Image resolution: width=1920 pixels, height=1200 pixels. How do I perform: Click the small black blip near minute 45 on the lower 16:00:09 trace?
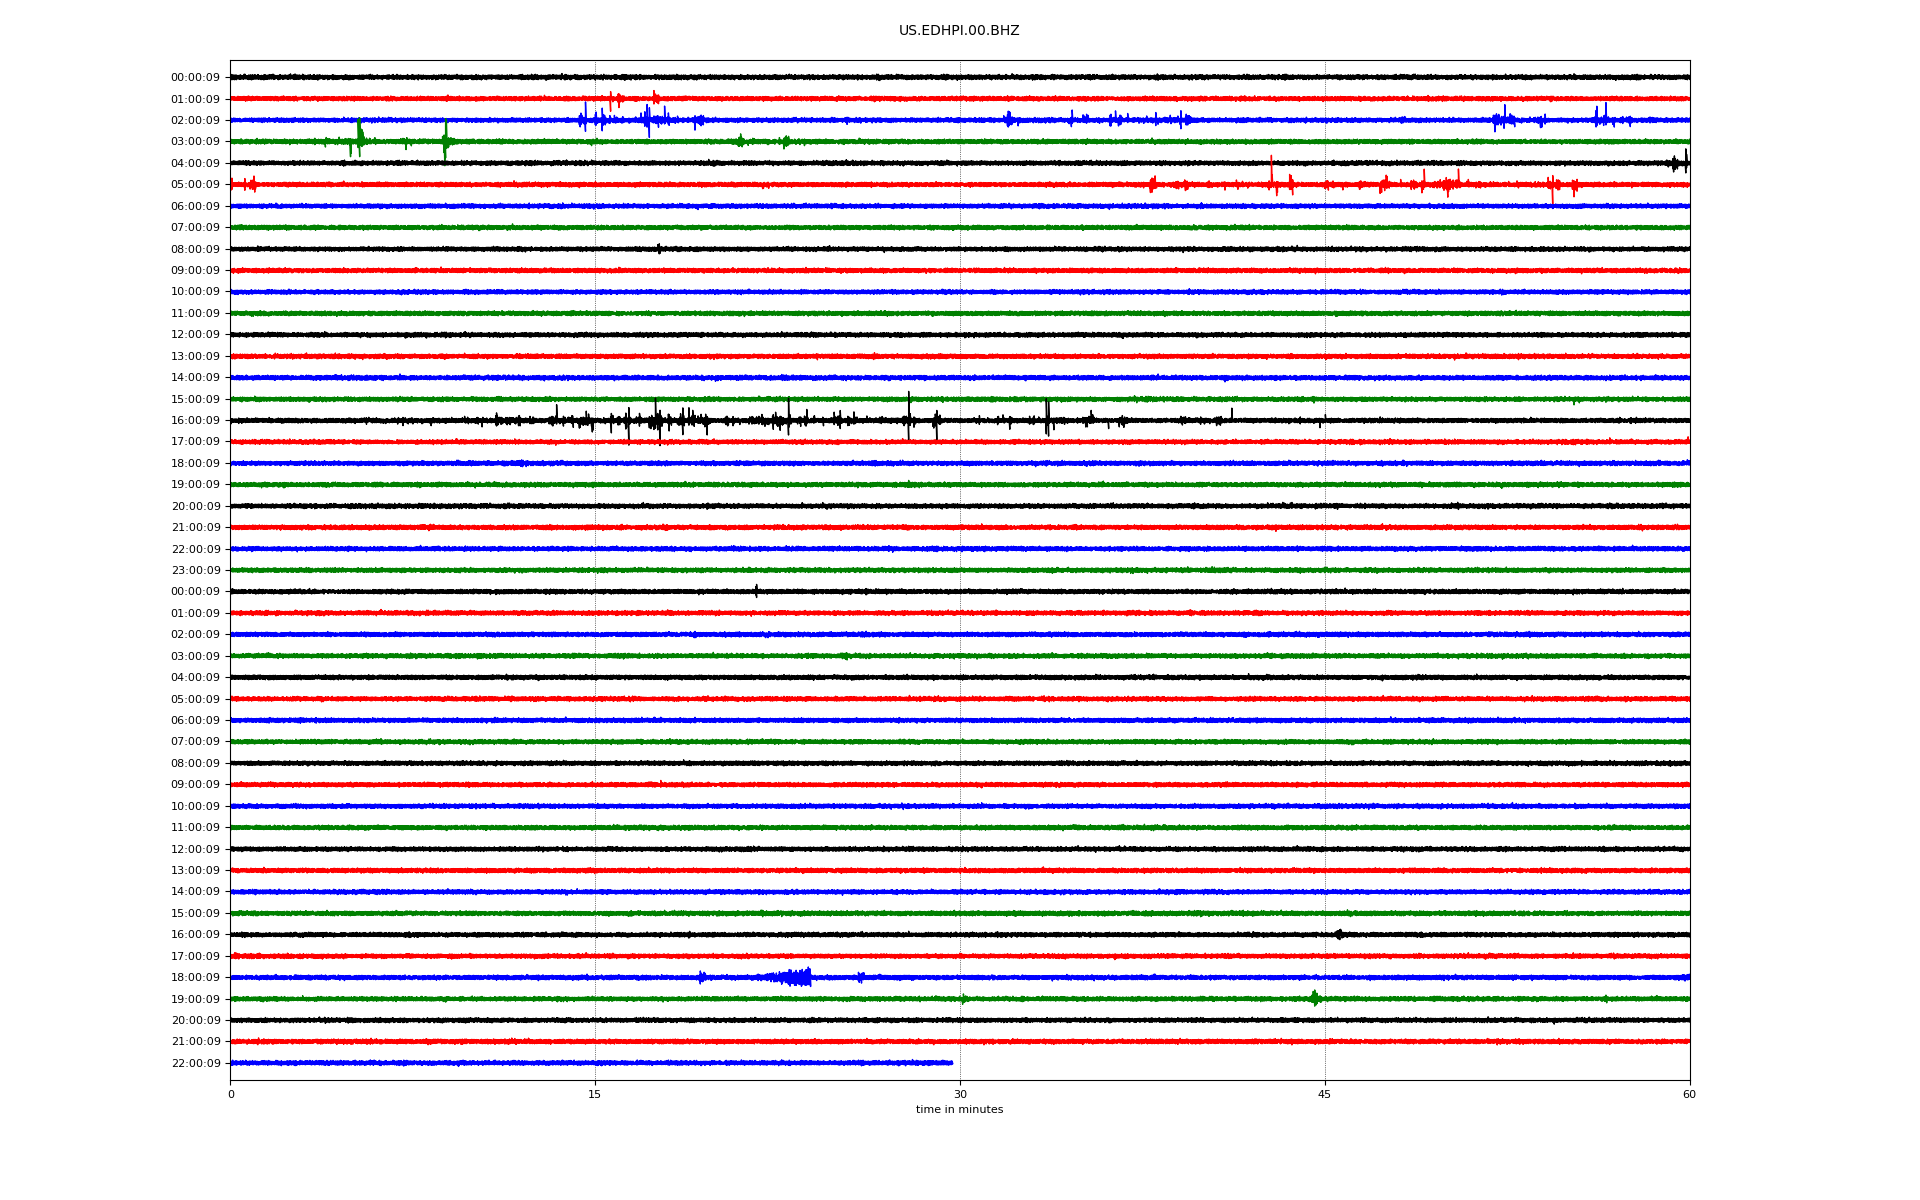tap(1339, 934)
